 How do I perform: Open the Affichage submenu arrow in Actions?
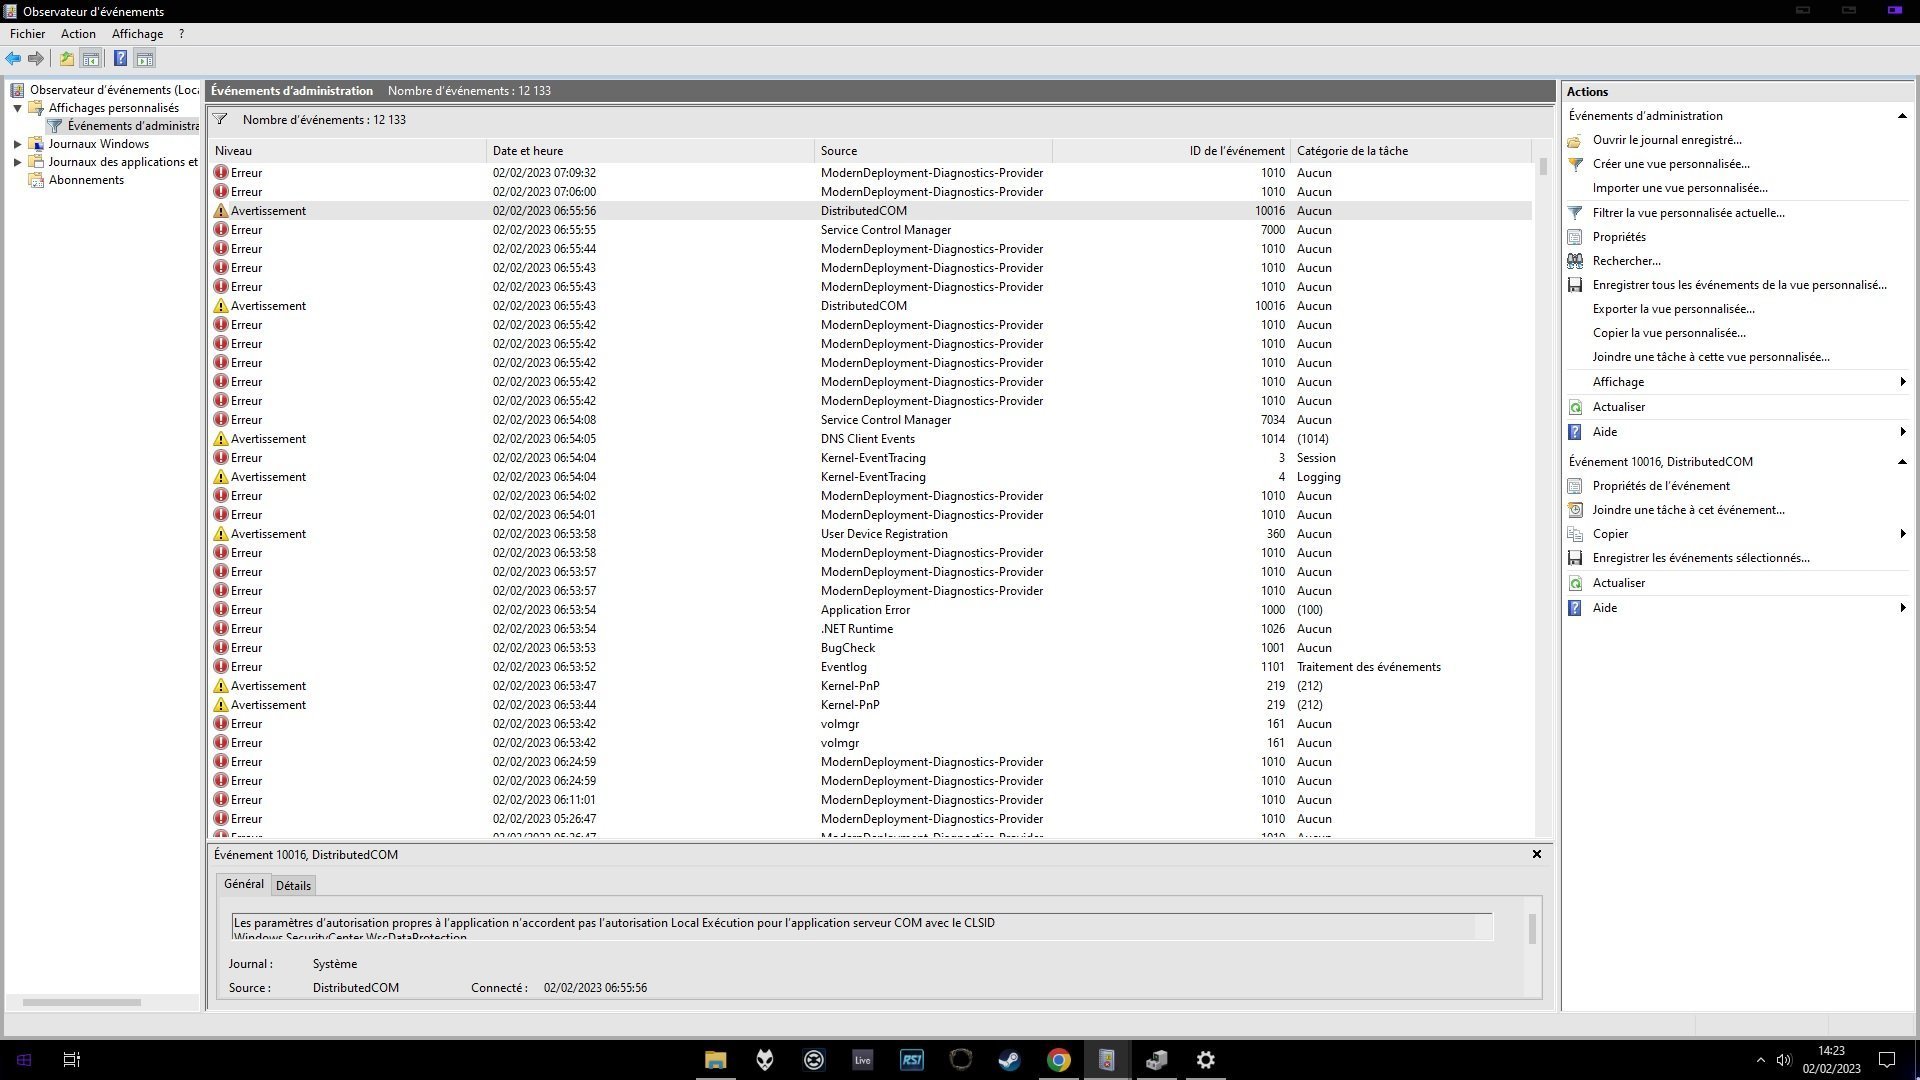tap(1902, 382)
